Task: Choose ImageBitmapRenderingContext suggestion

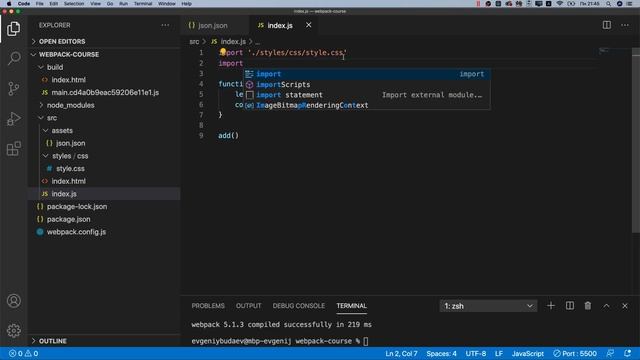Action: click(367, 105)
